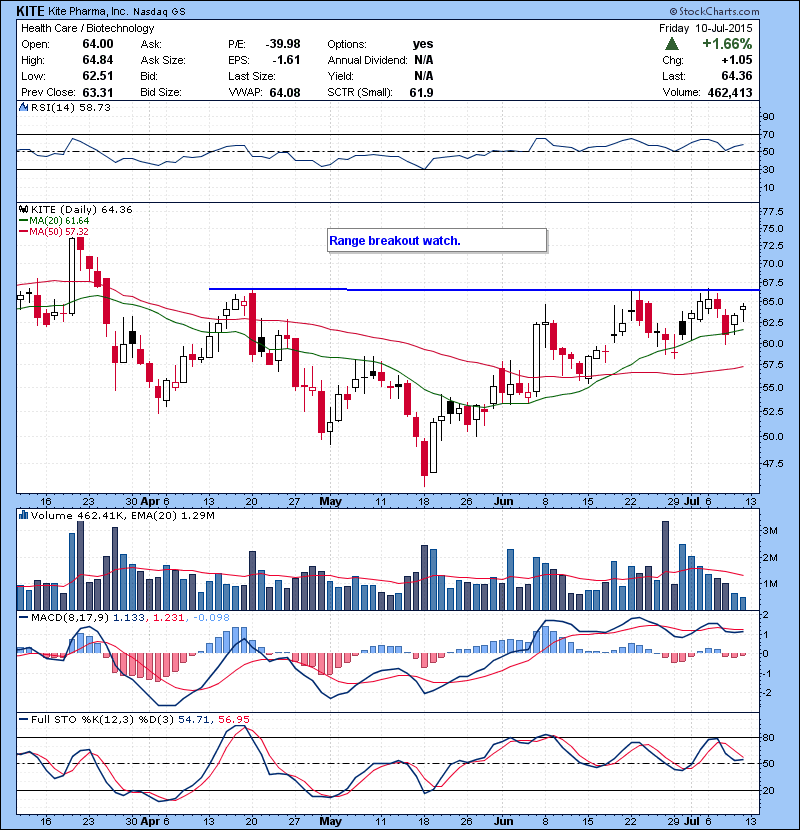Click the Prev Close value 63.31
The image size is (800, 830).
coord(98,92)
